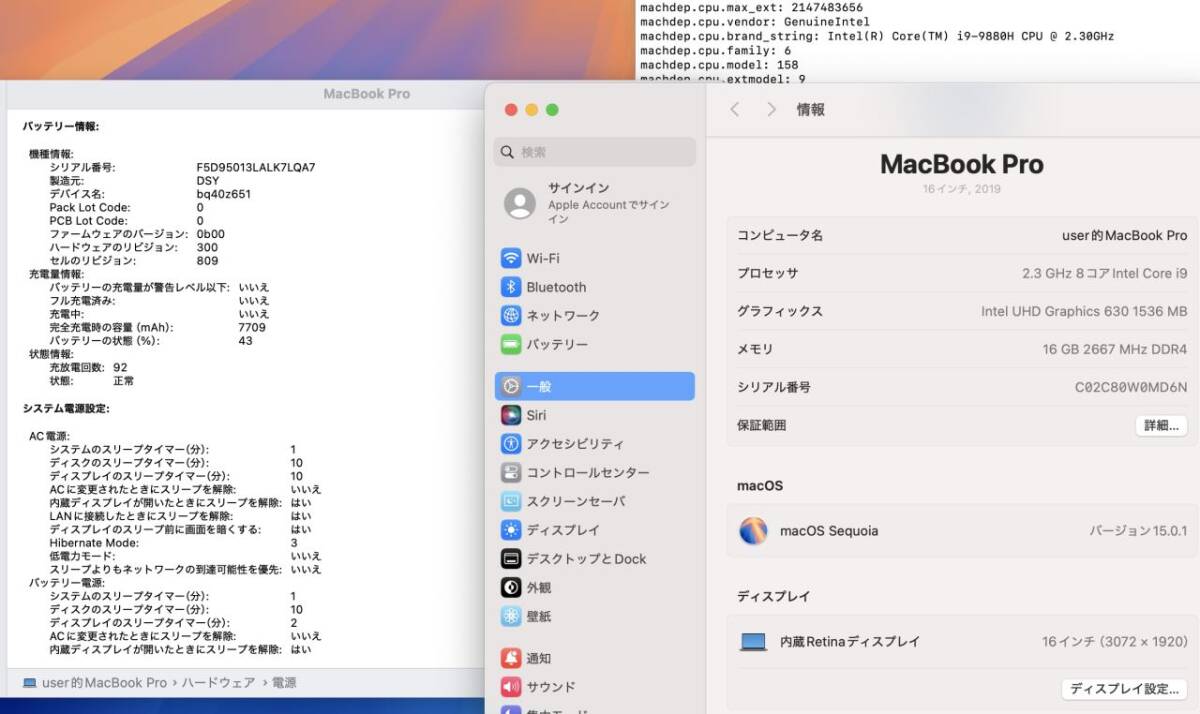Click the ディスプレイ設定... button
This screenshot has height=714, width=1200.
click(1124, 689)
